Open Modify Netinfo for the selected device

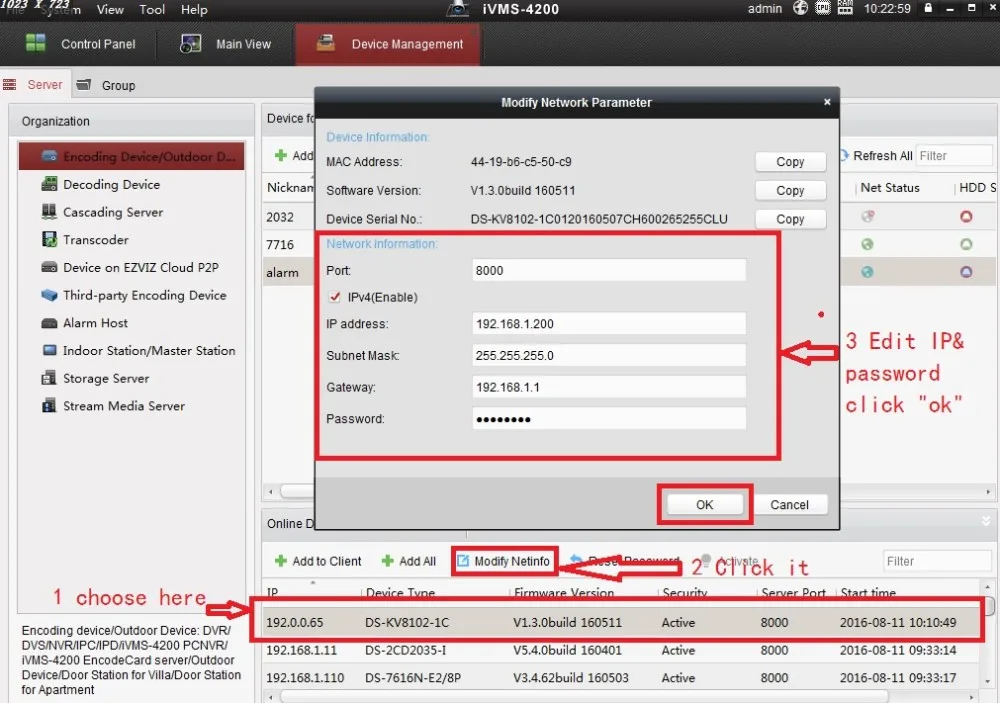pyautogui.click(x=504, y=561)
